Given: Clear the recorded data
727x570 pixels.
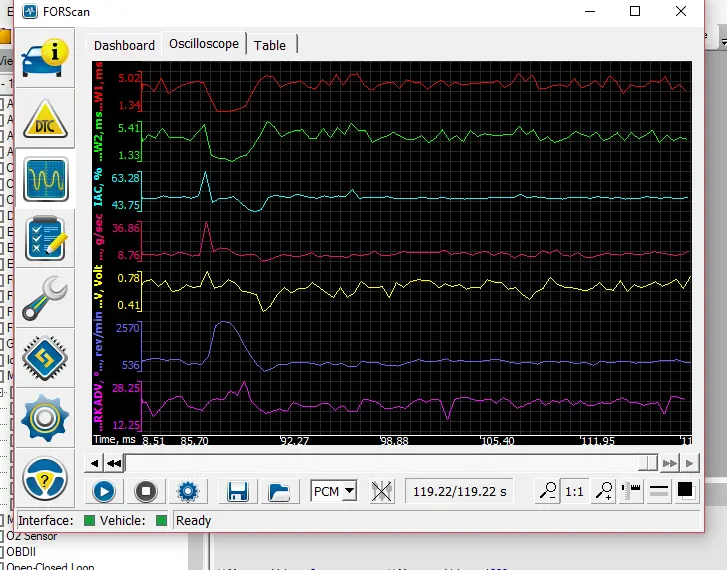Looking at the screenshot, I should (x=382, y=491).
